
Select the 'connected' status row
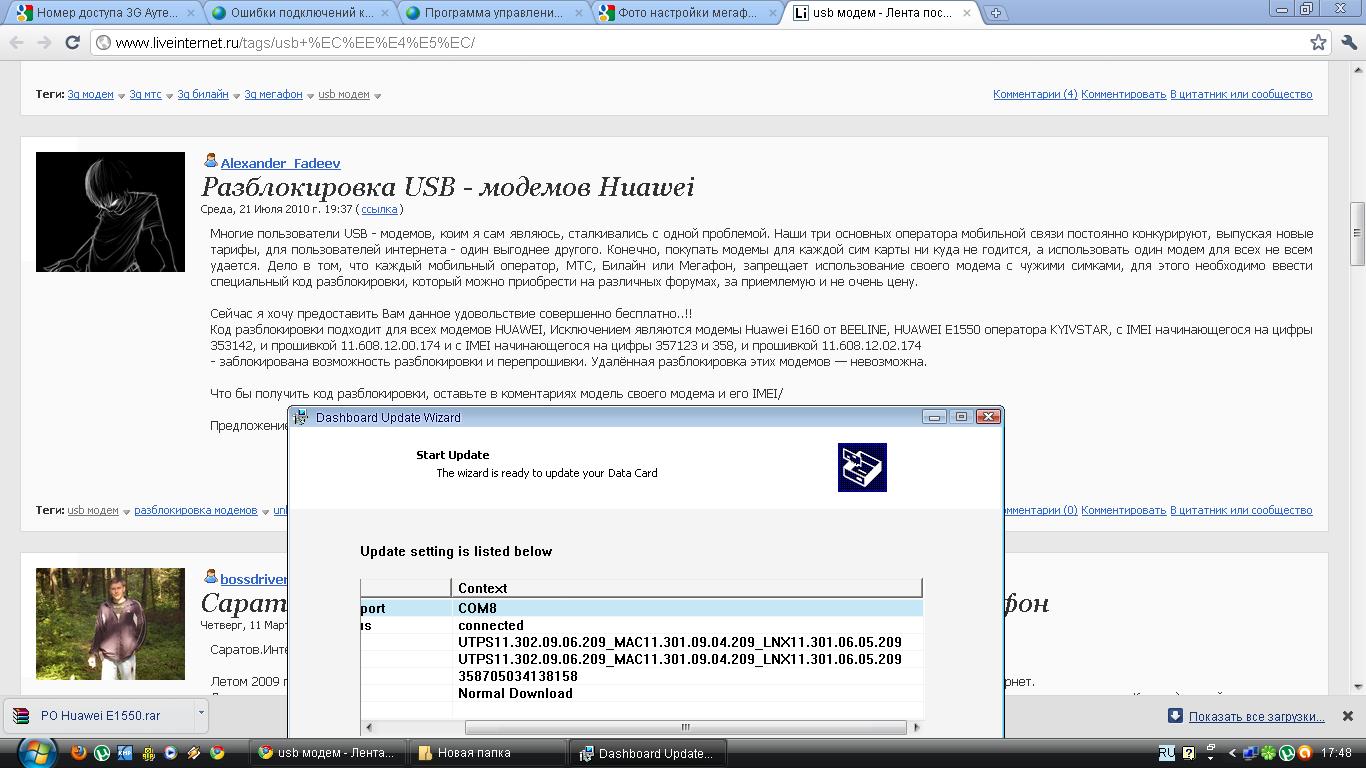pos(641,625)
